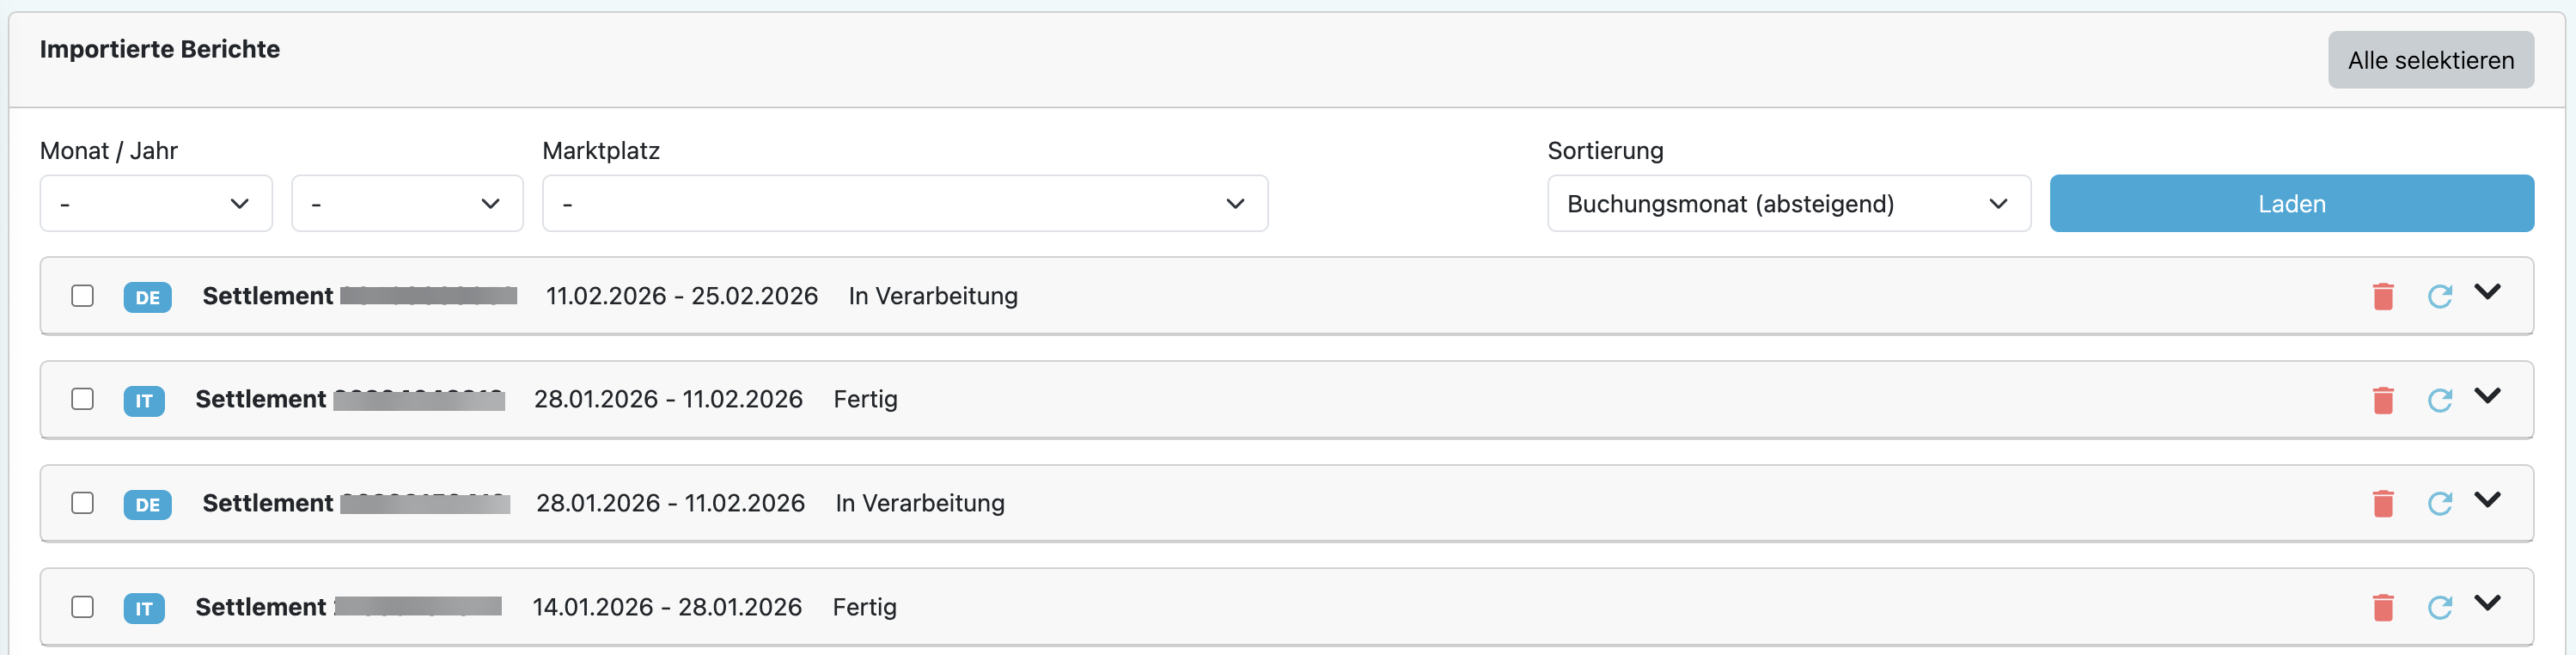Screen dimensions: 2576x655
Task: Refresh the DE settlement 28.01.2026 - 11.02.2026
Action: coord(2439,503)
